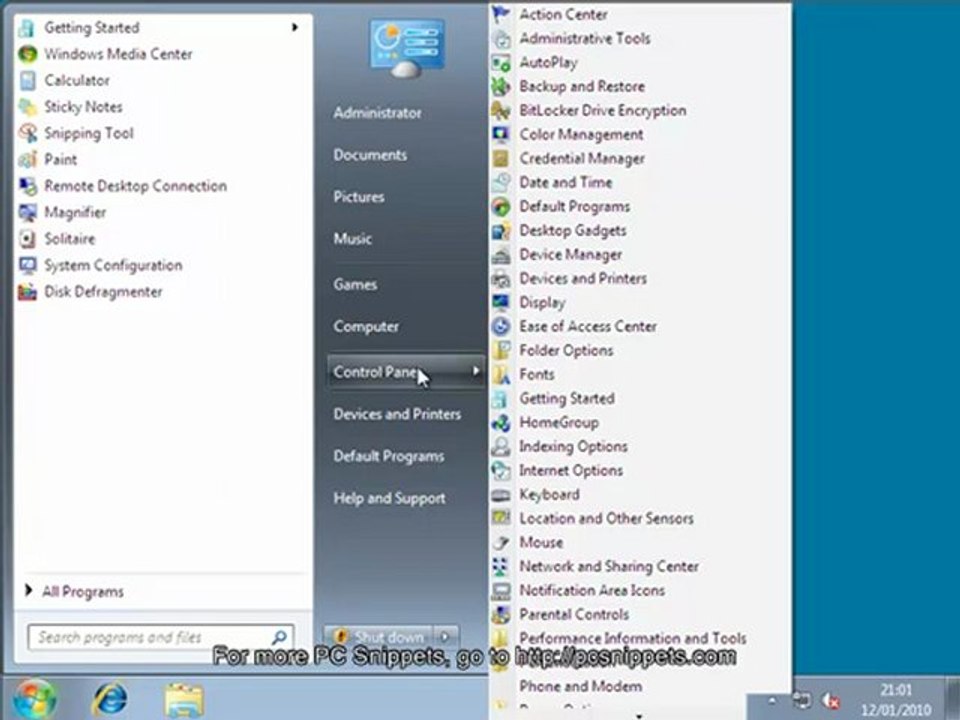Open the Date and Time clock icon

[501, 182]
